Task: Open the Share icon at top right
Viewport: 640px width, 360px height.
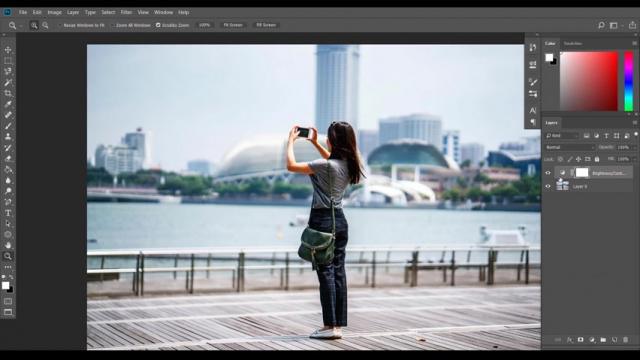Action: [632, 25]
